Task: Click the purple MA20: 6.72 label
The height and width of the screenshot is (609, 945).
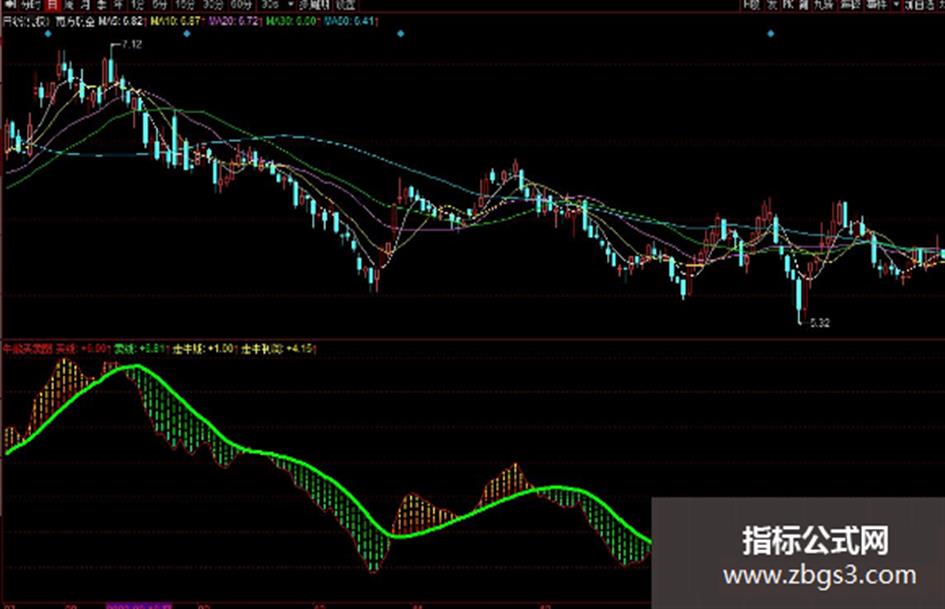Action: [234, 21]
